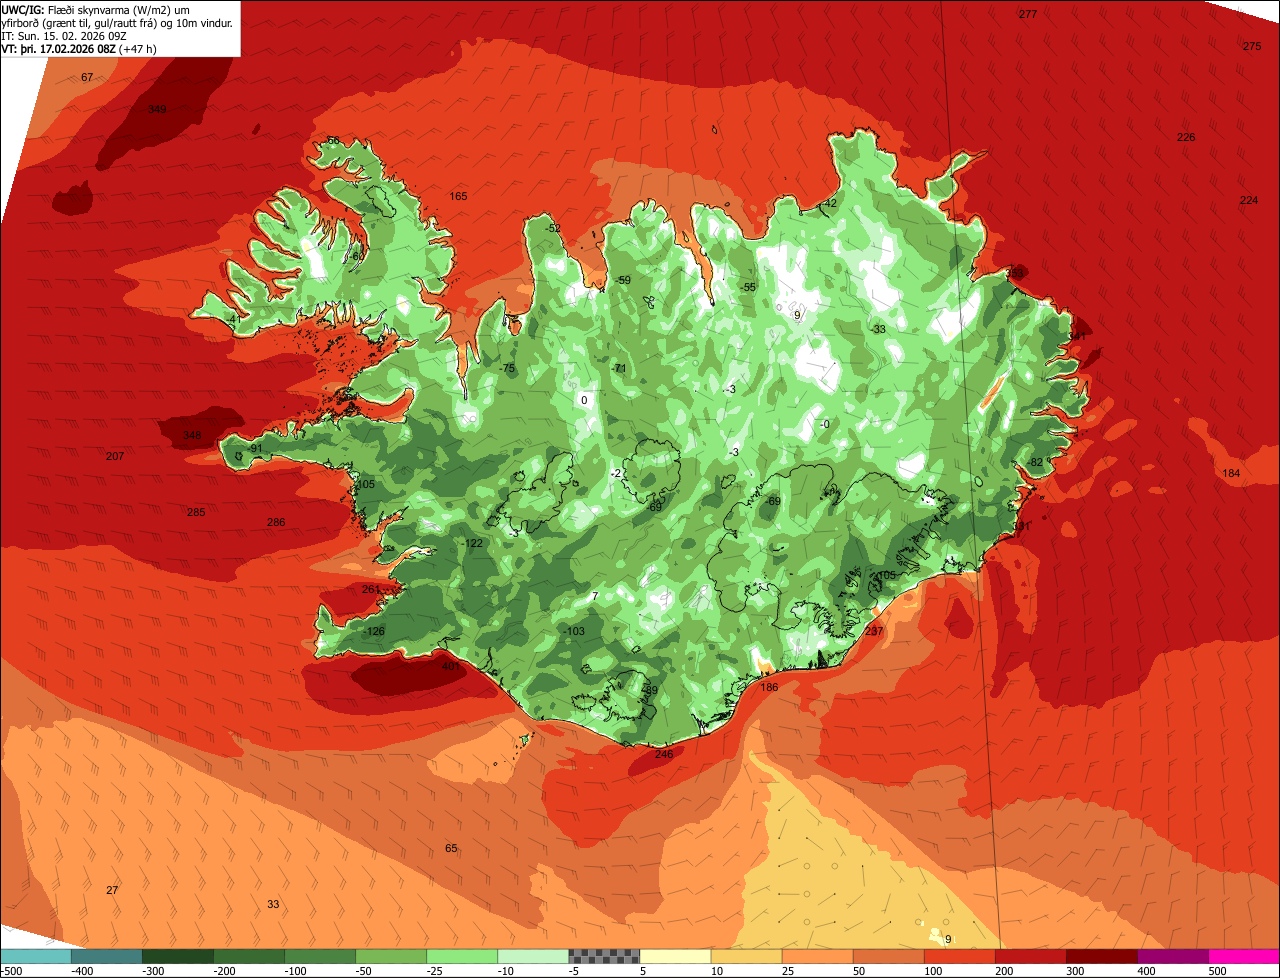
Task: Click the map value 65 in the southern sea
Action: click(451, 849)
